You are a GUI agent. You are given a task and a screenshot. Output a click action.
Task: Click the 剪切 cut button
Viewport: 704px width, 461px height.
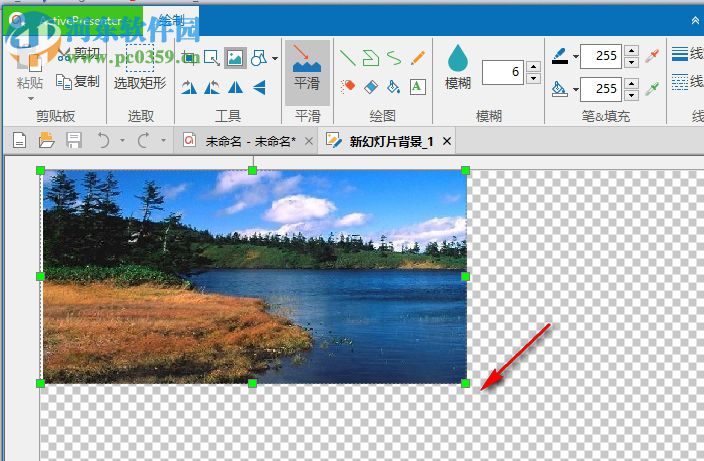click(x=79, y=54)
